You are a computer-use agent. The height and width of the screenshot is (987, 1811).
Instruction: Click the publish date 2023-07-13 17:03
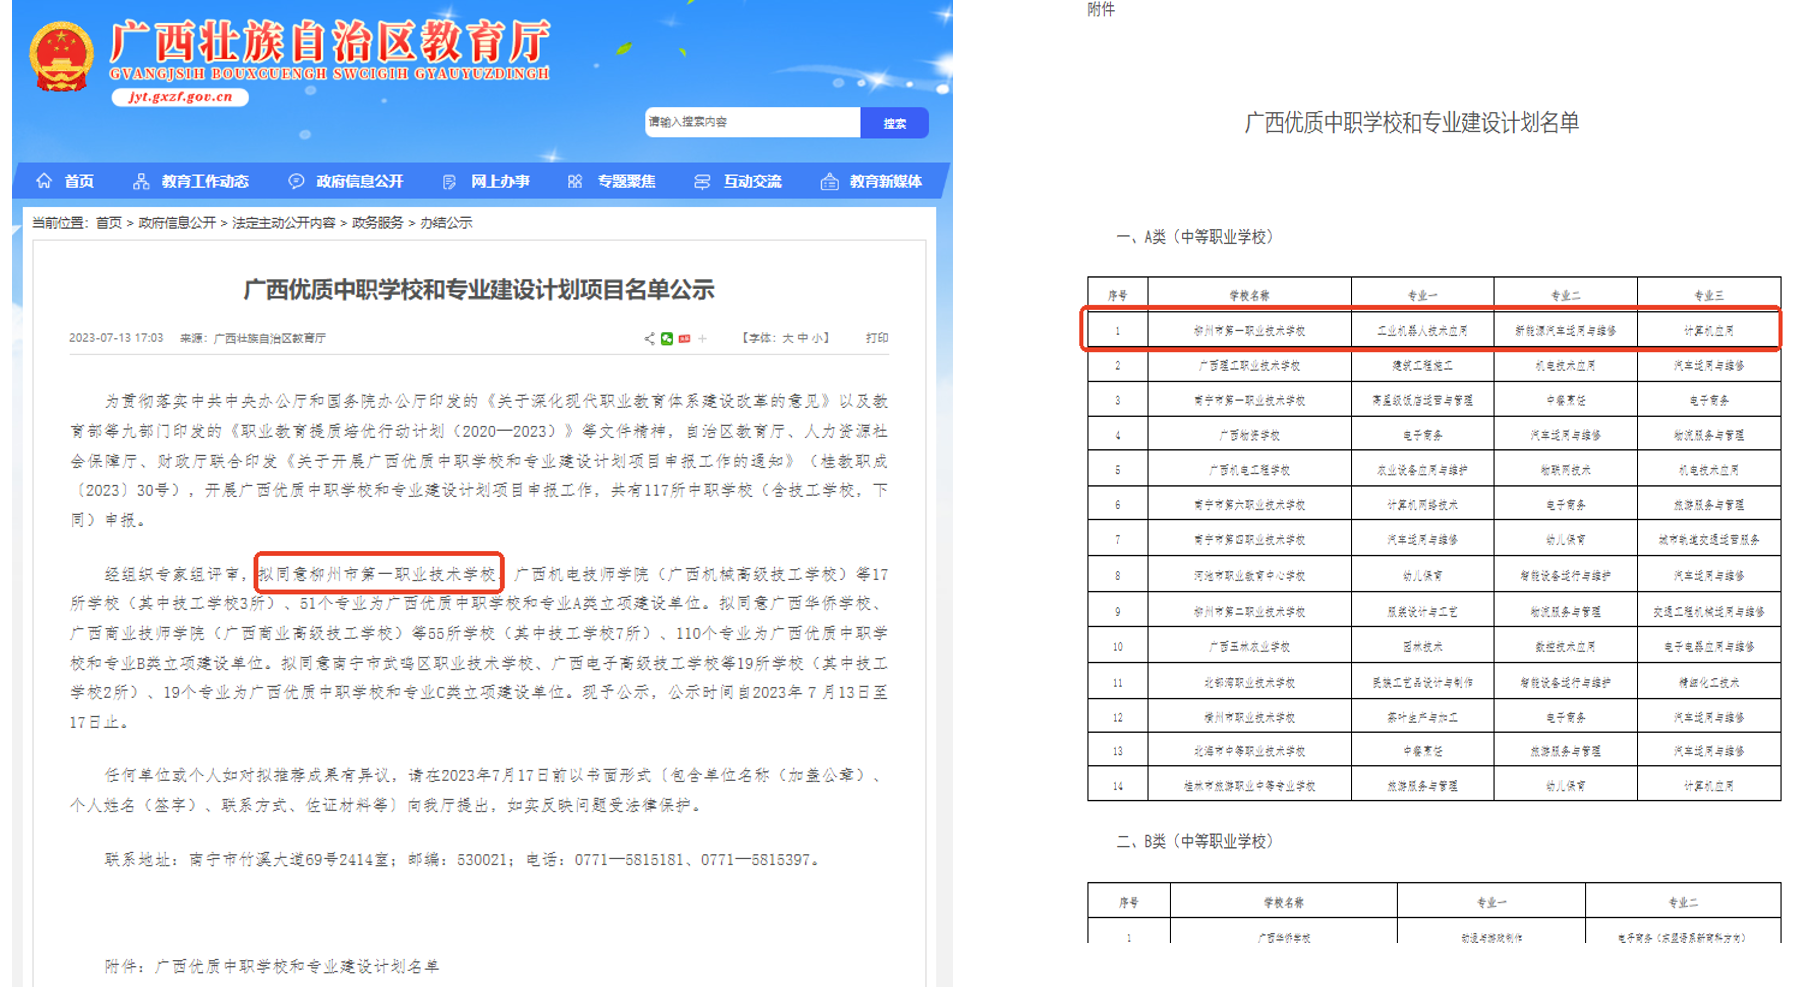[116, 338]
